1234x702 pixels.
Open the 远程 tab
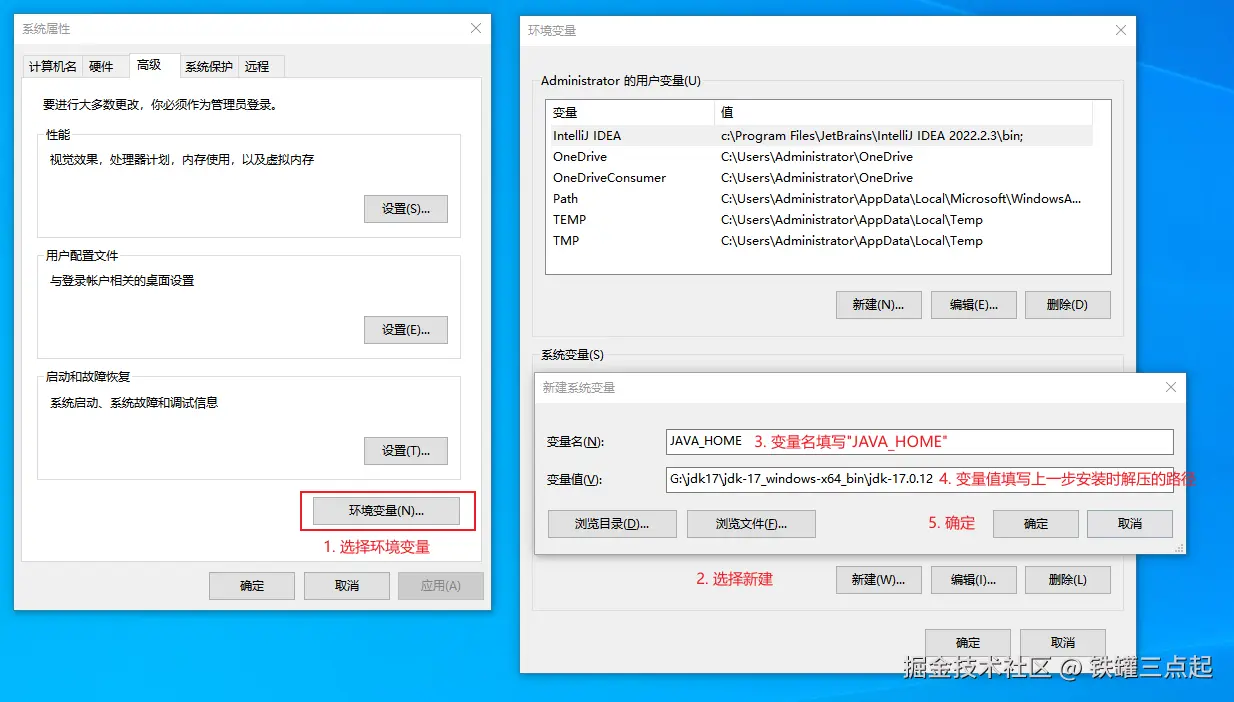[x=259, y=66]
